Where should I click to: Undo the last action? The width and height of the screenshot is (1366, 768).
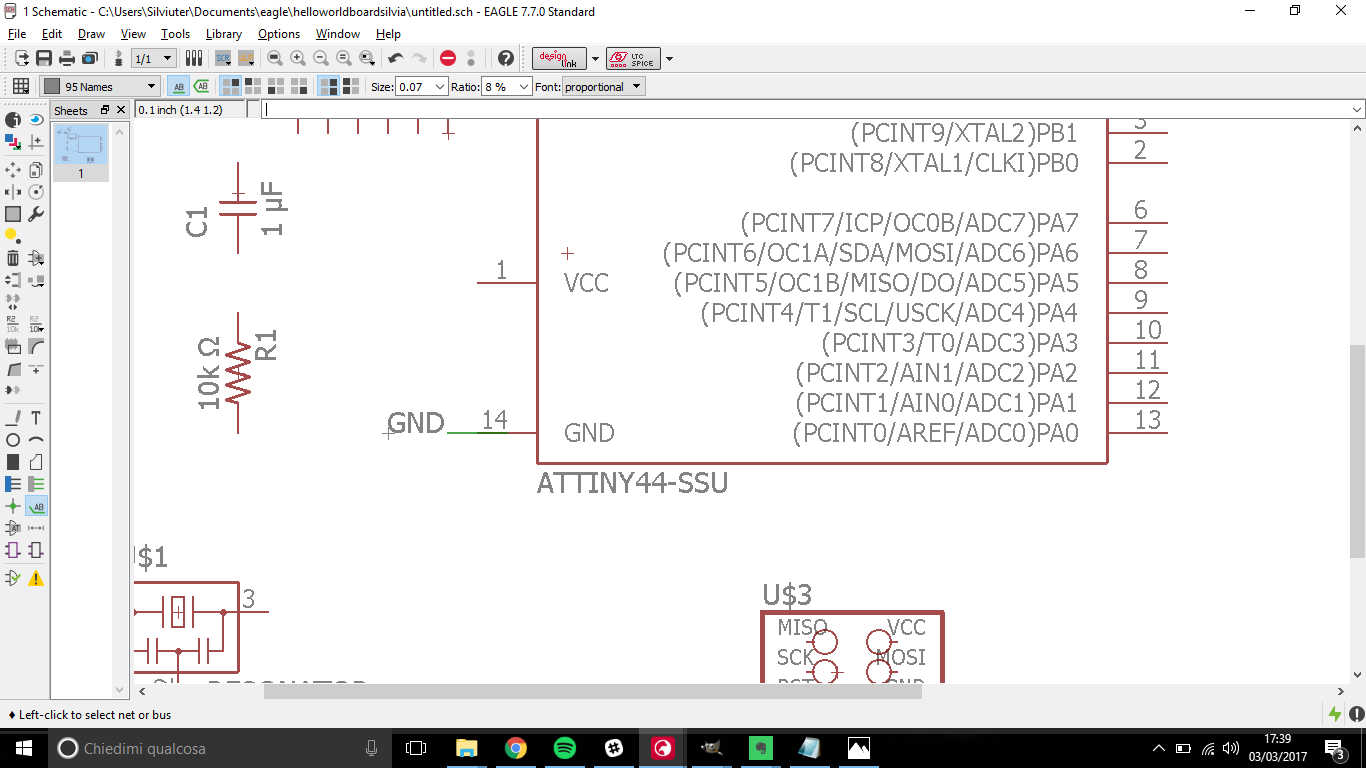pos(396,58)
